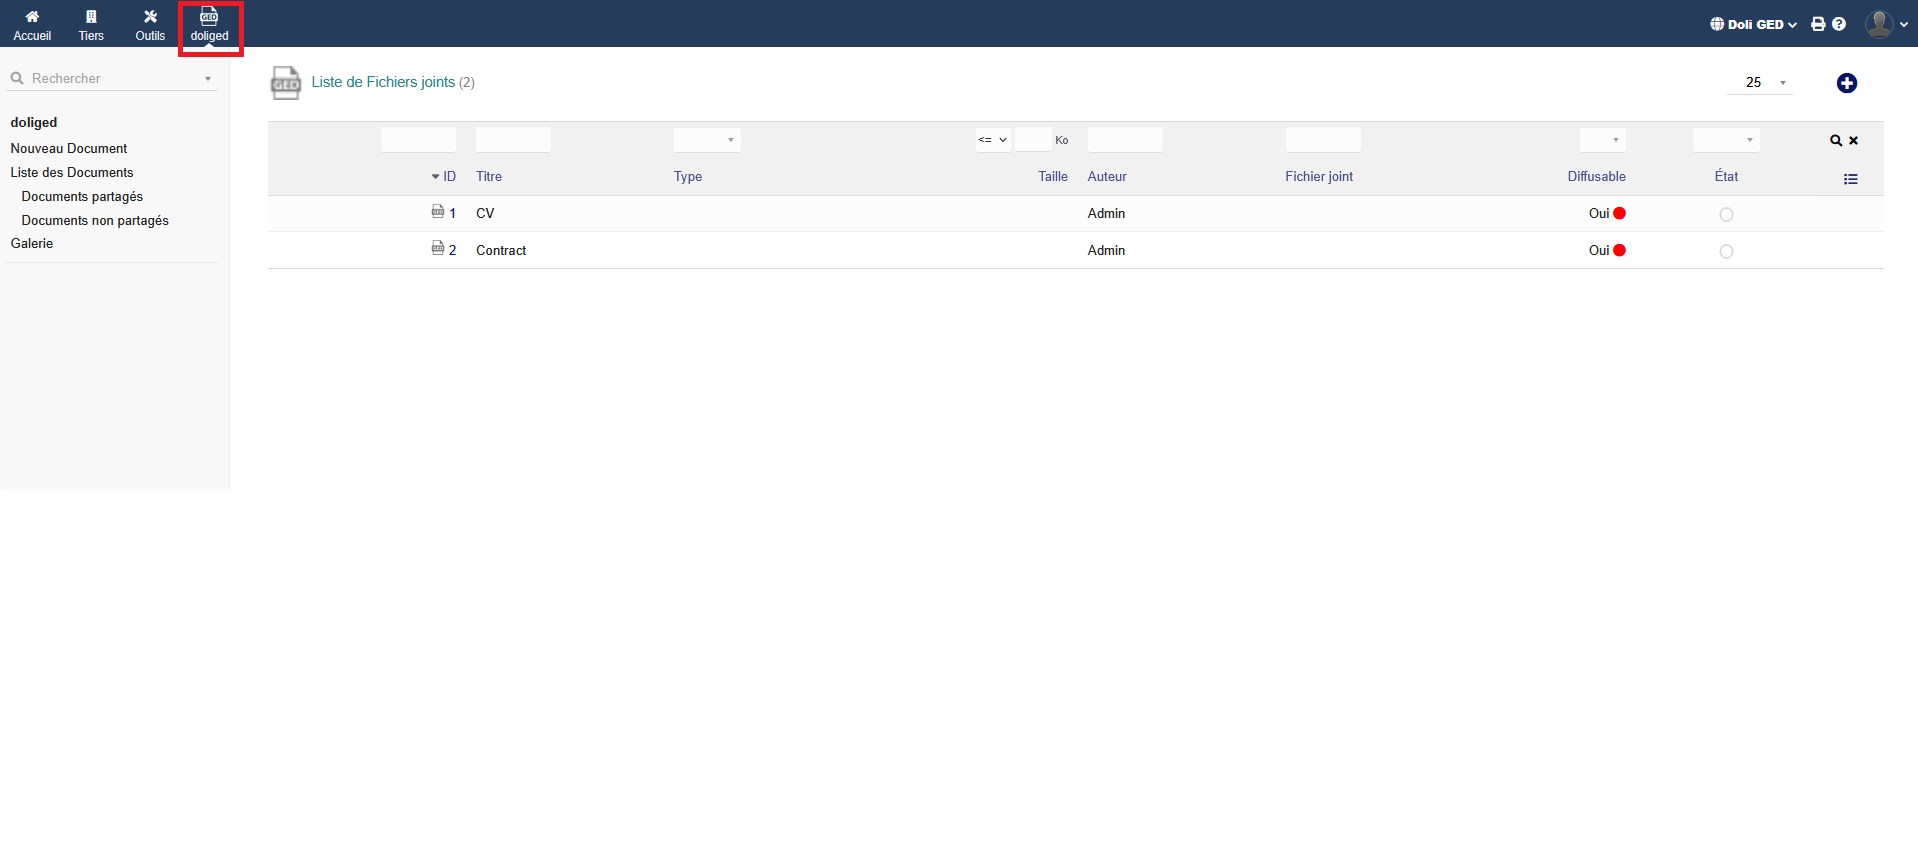Open the Type filter dropdown
The image size is (1918, 865).
click(x=707, y=140)
